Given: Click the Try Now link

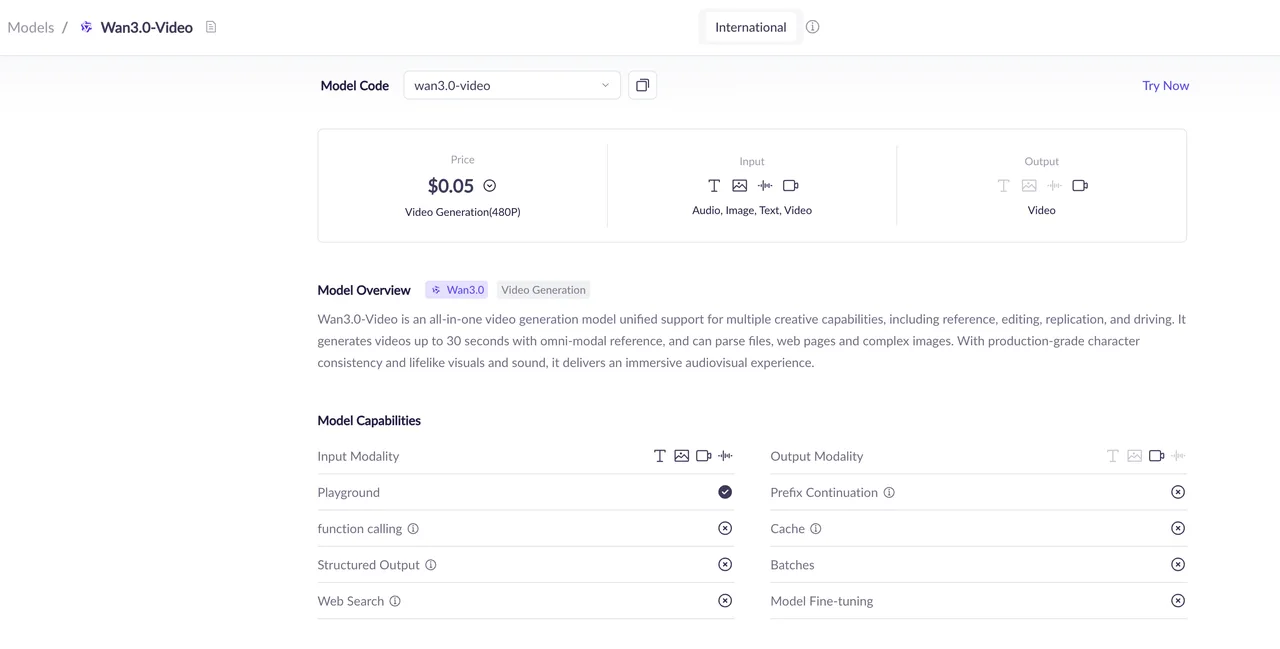Looking at the screenshot, I should 1166,85.
